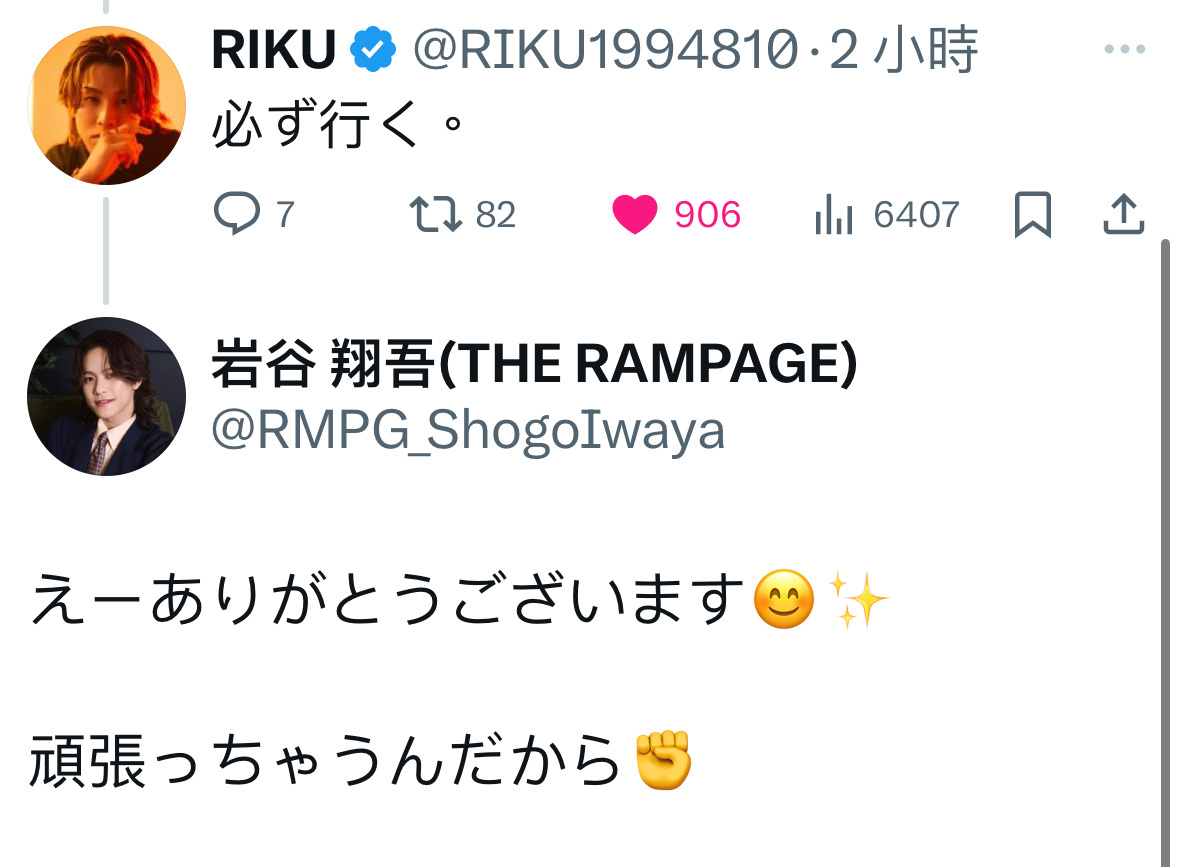Open RIKU's profile picture
1179x867 pixels.
(x=107, y=105)
